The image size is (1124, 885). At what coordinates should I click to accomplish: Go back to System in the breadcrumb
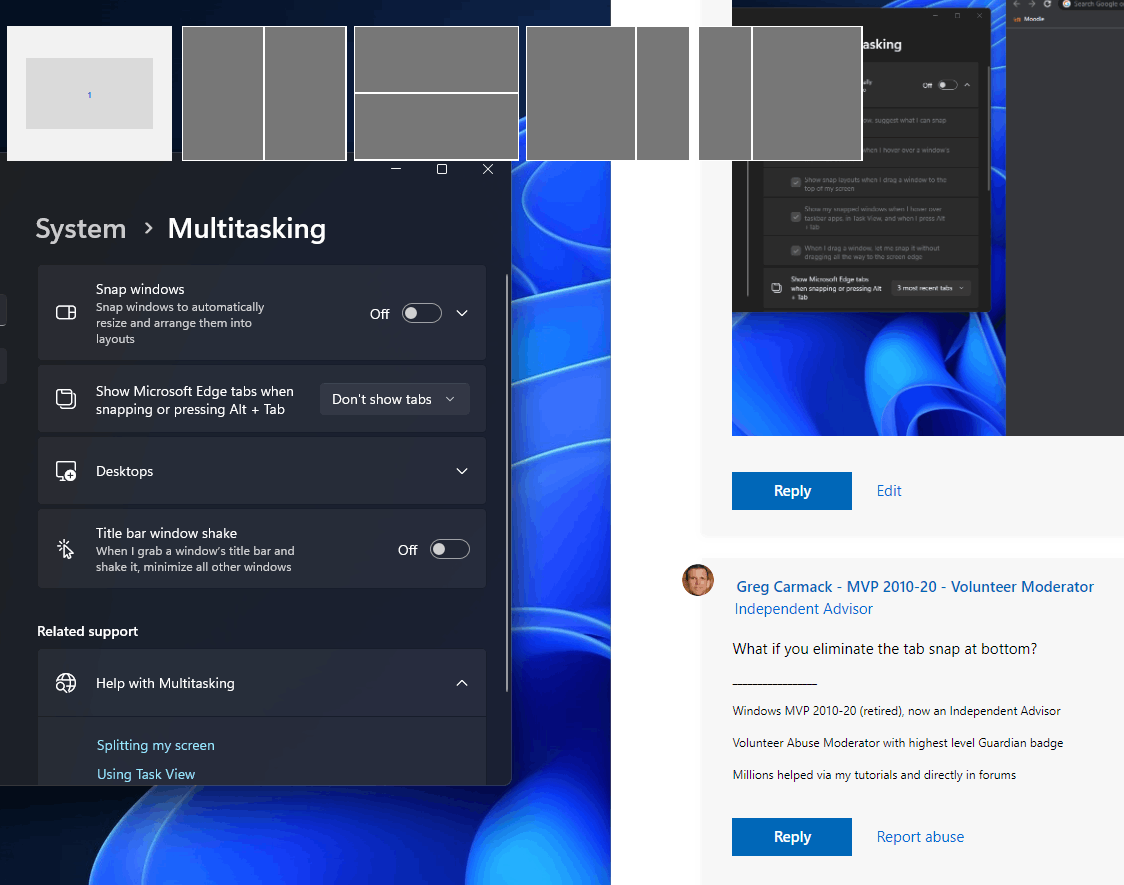81,229
